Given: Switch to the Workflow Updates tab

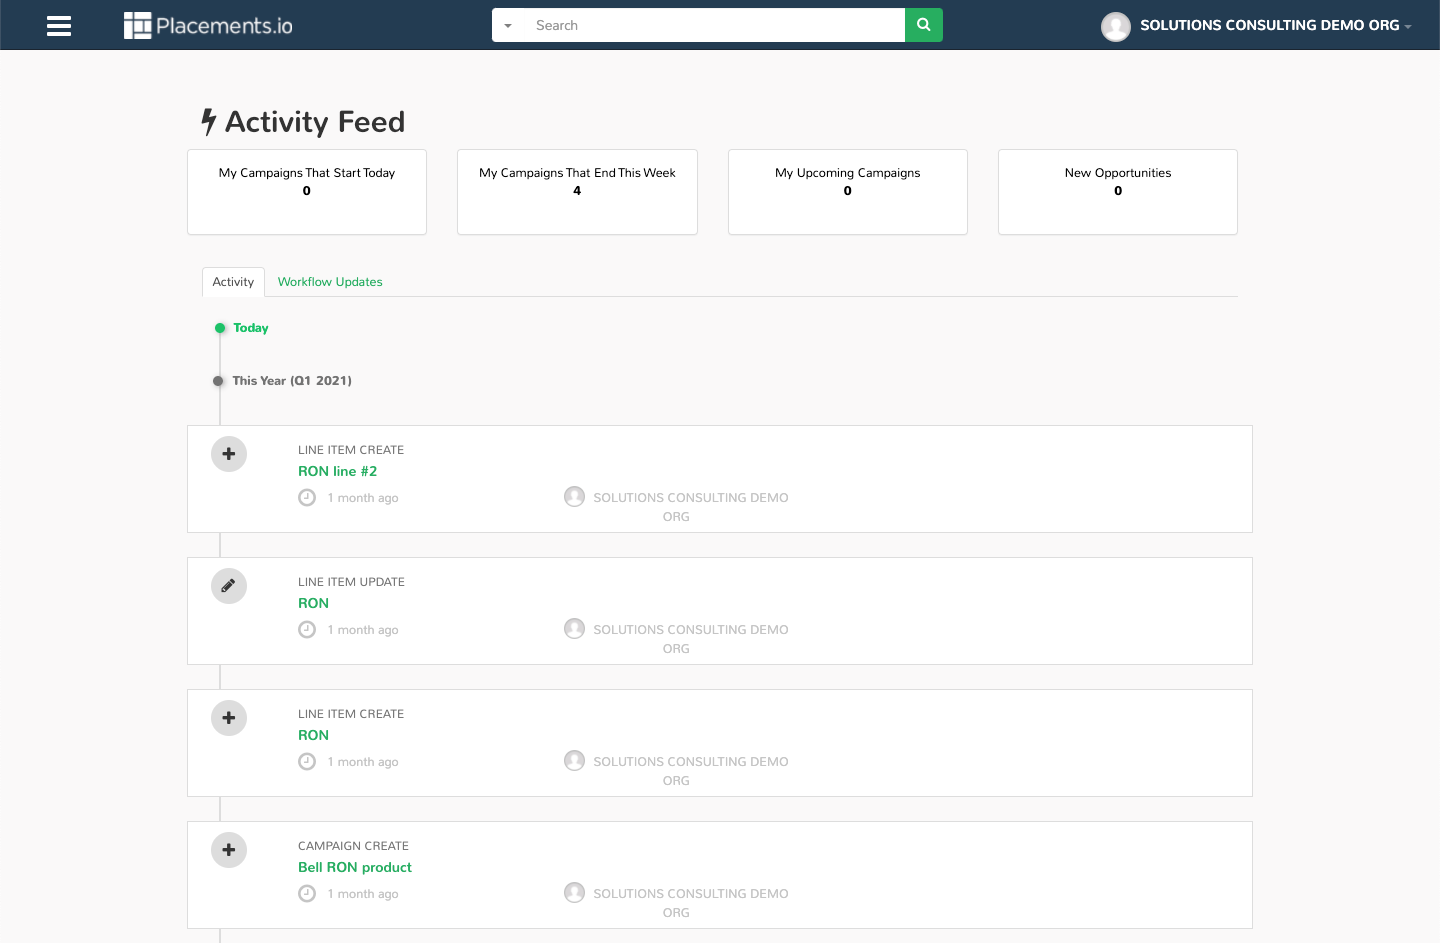Looking at the screenshot, I should (330, 282).
